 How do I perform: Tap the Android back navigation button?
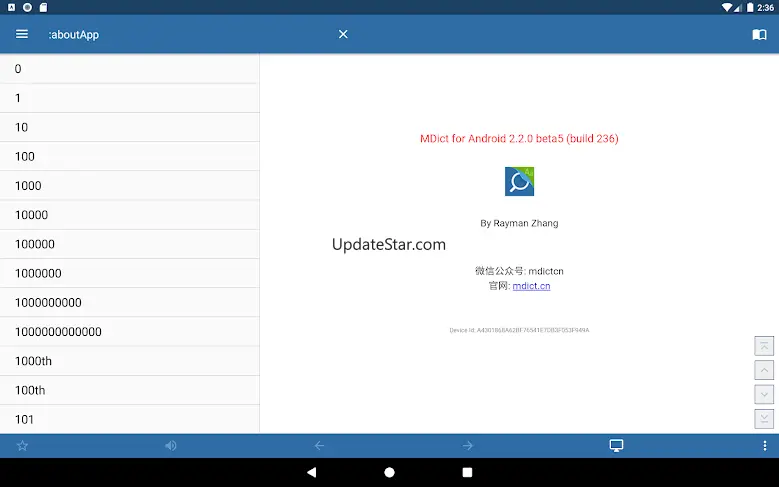pos(312,472)
